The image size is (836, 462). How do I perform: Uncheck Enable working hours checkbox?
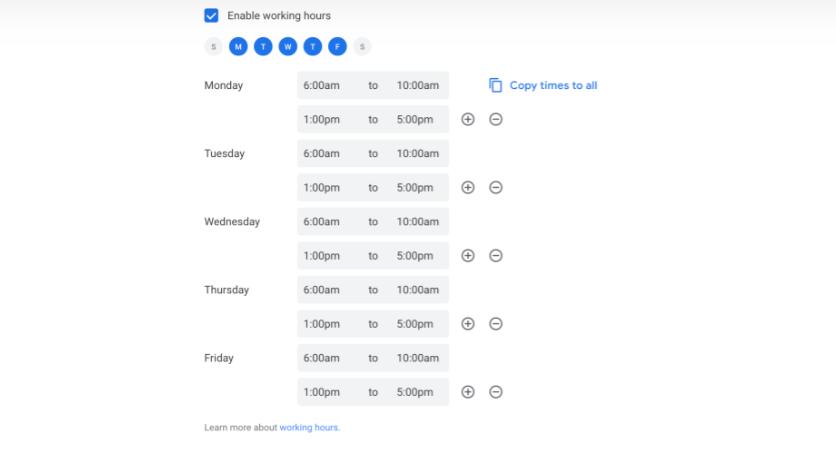(211, 16)
